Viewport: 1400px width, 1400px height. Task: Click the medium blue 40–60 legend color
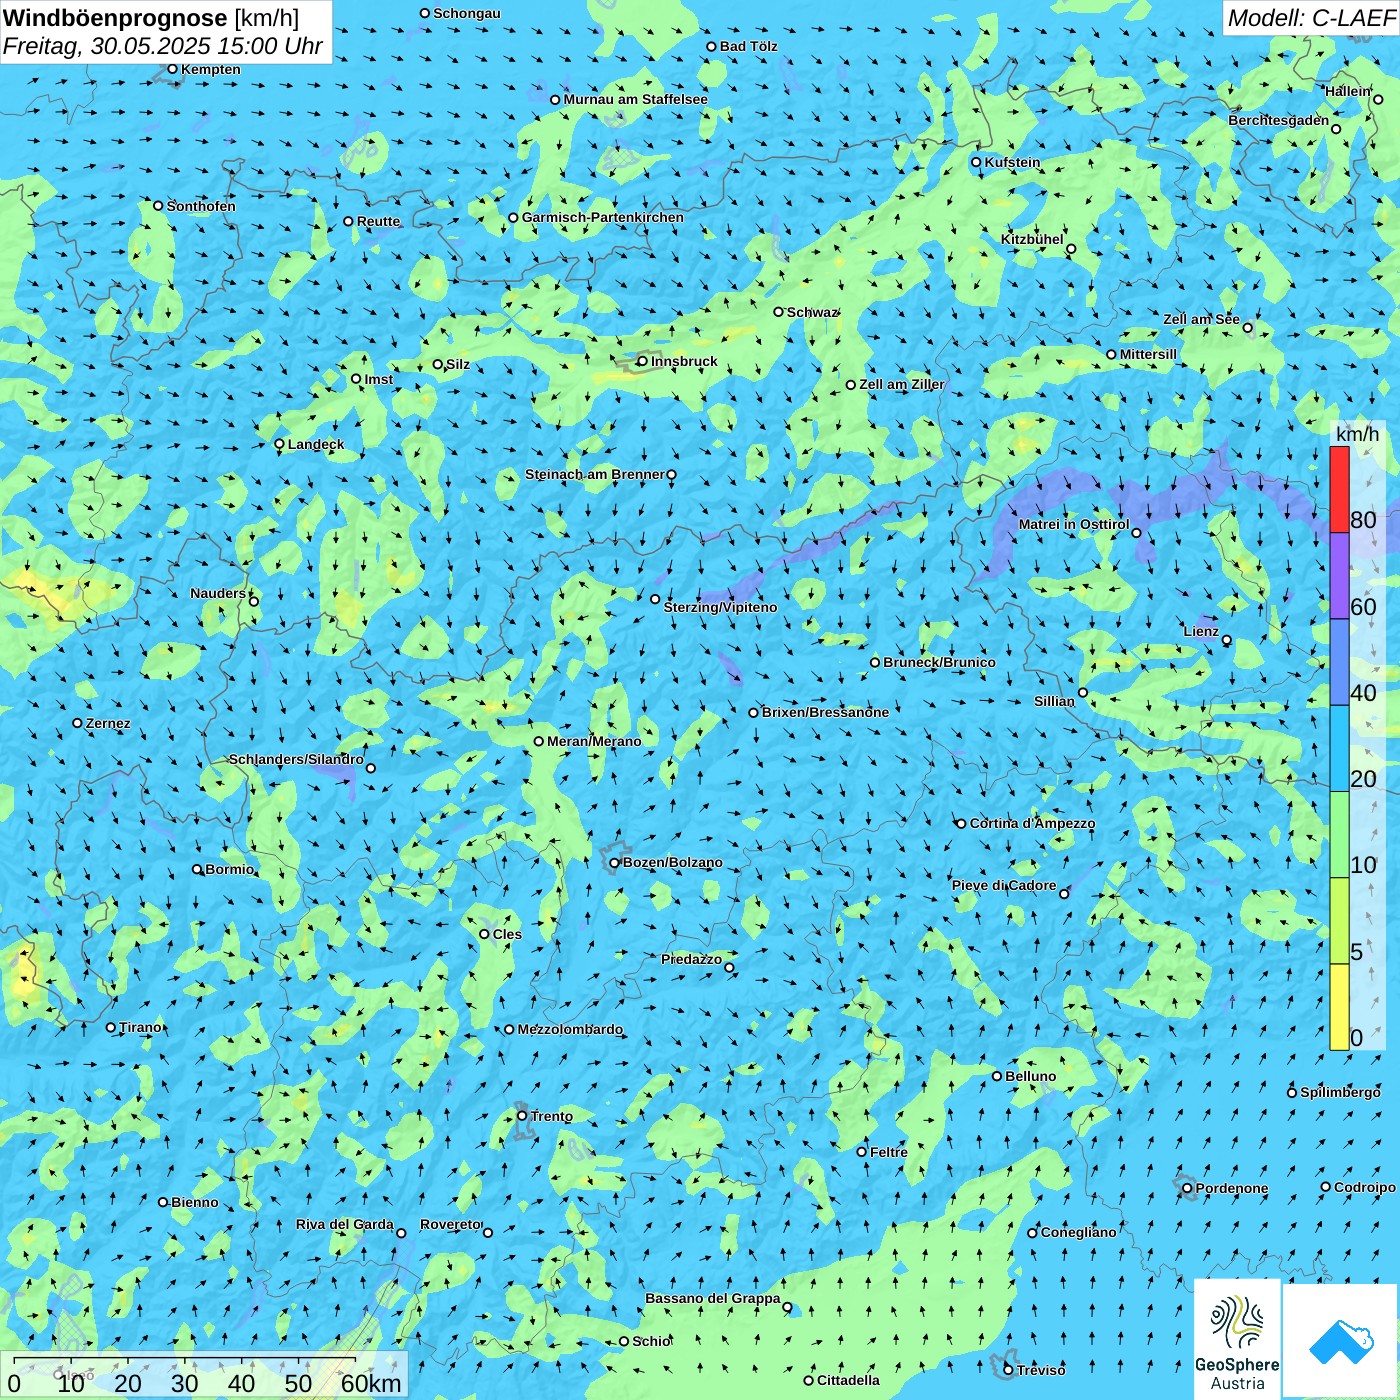click(x=1339, y=663)
